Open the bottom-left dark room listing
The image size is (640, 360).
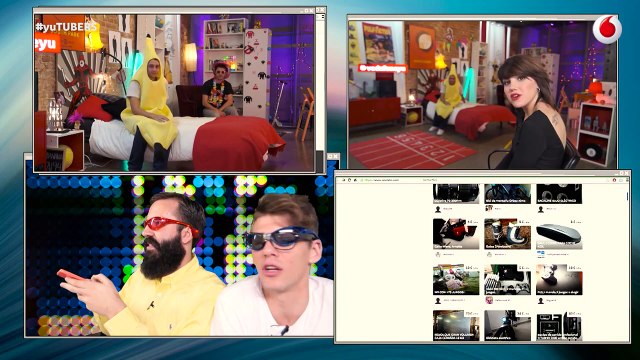tap(456, 325)
